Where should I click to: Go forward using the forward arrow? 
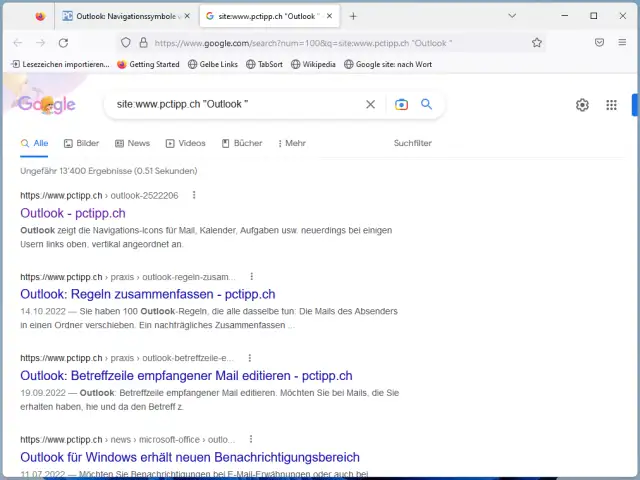(40, 43)
